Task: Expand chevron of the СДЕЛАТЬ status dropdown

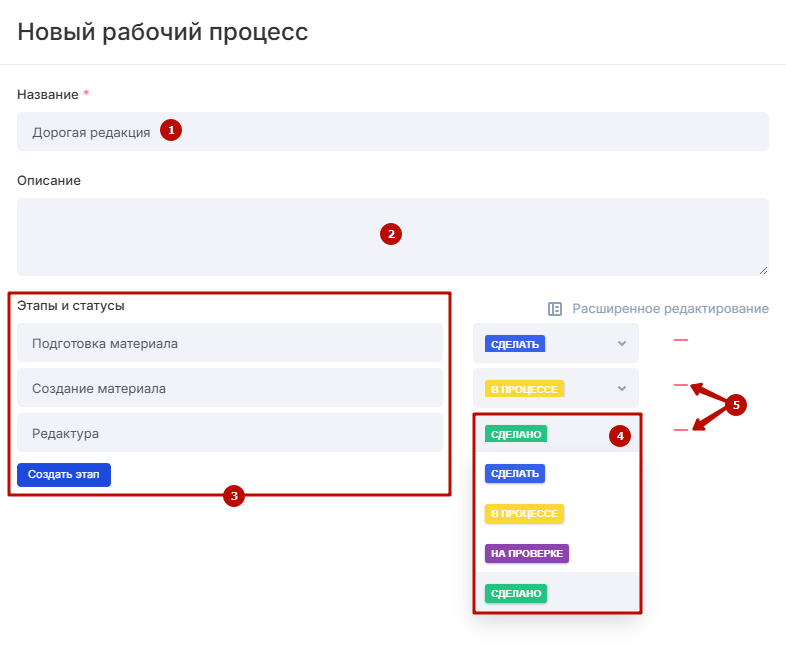Action: tap(621, 344)
